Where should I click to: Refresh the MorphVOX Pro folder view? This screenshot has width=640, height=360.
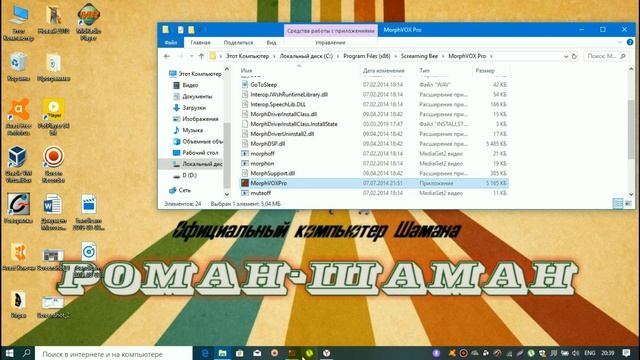coord(574,56)
